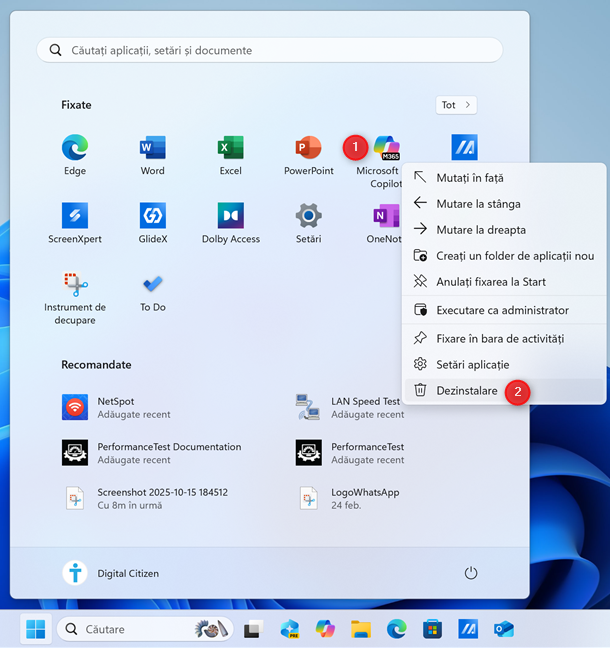Open the Edge pinned app
Image resolution: width=610 pixels, height=648 pixels.
coord(75,155)
